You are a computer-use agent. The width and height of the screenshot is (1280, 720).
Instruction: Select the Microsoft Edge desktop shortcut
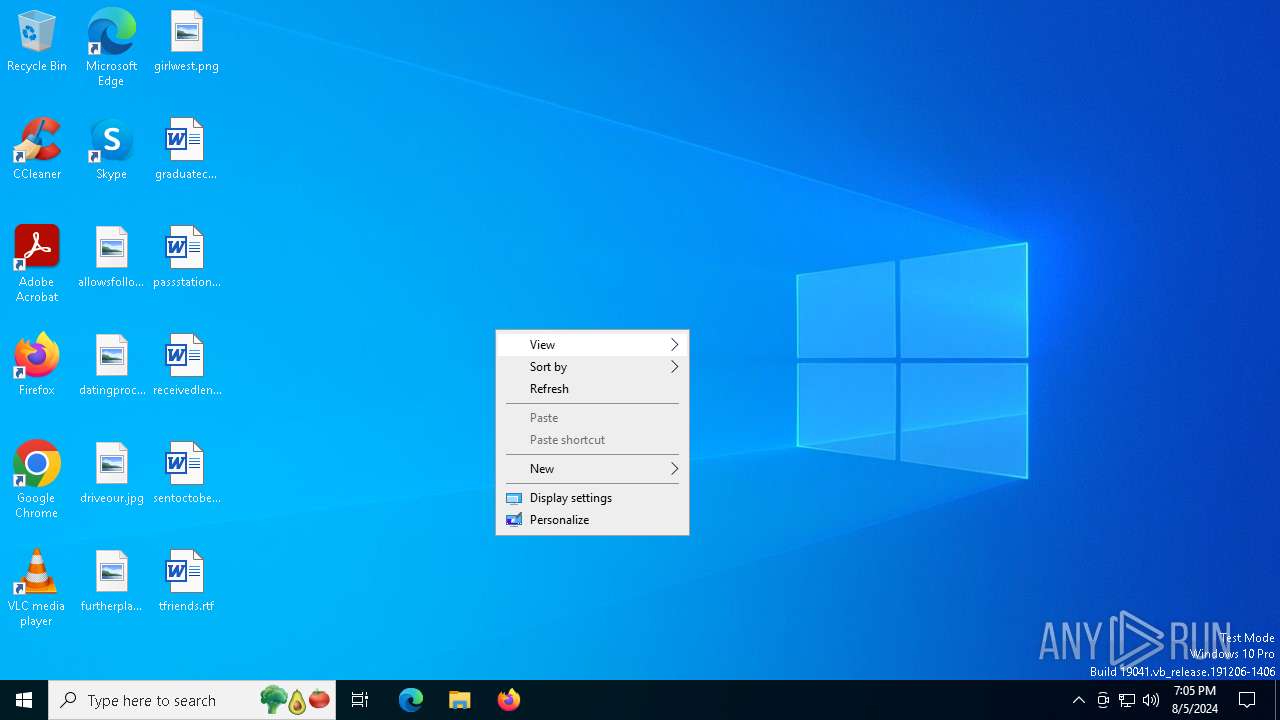111,48
